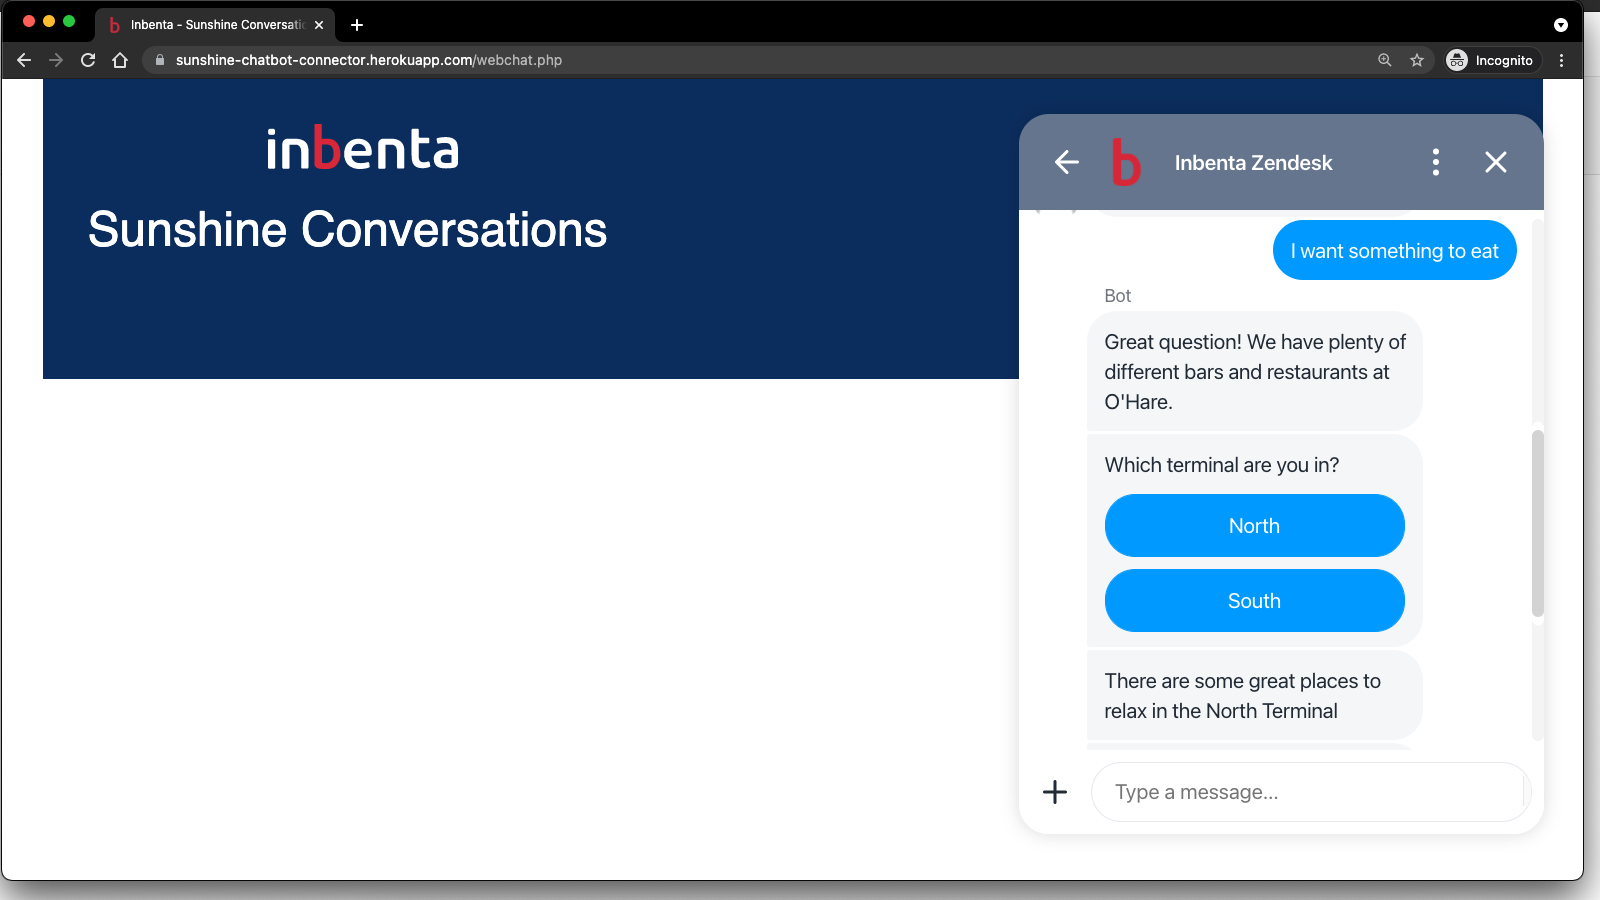Click the address bar URL
Screen dimensions: 1600x900
[368, 60]
